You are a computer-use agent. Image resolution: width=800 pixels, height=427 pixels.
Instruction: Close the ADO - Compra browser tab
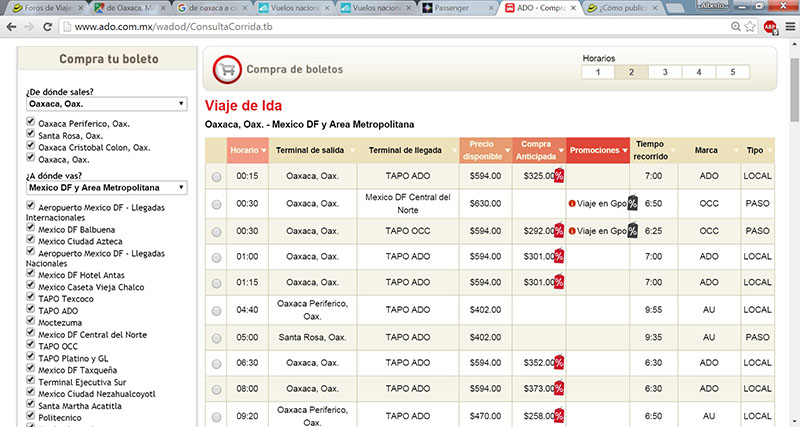[x=573, y=8]
